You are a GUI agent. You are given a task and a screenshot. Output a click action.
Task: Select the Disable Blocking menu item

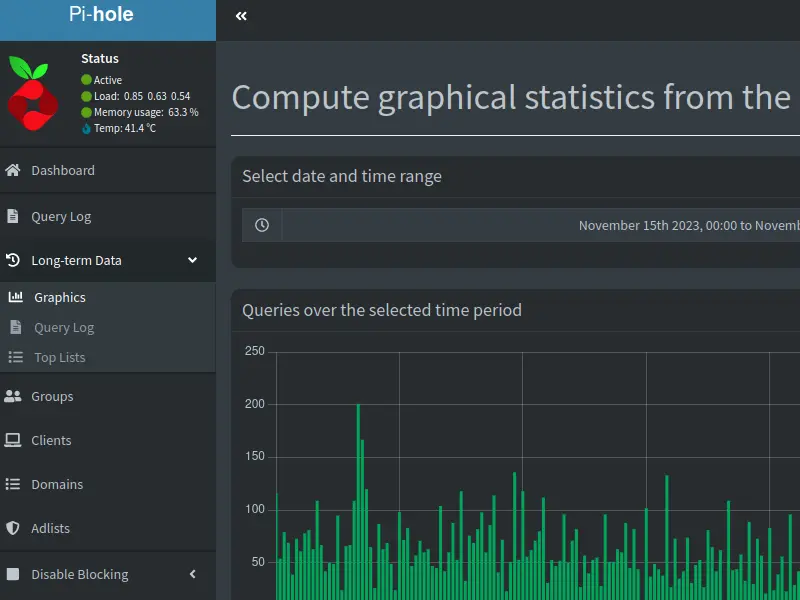(80, 574)
